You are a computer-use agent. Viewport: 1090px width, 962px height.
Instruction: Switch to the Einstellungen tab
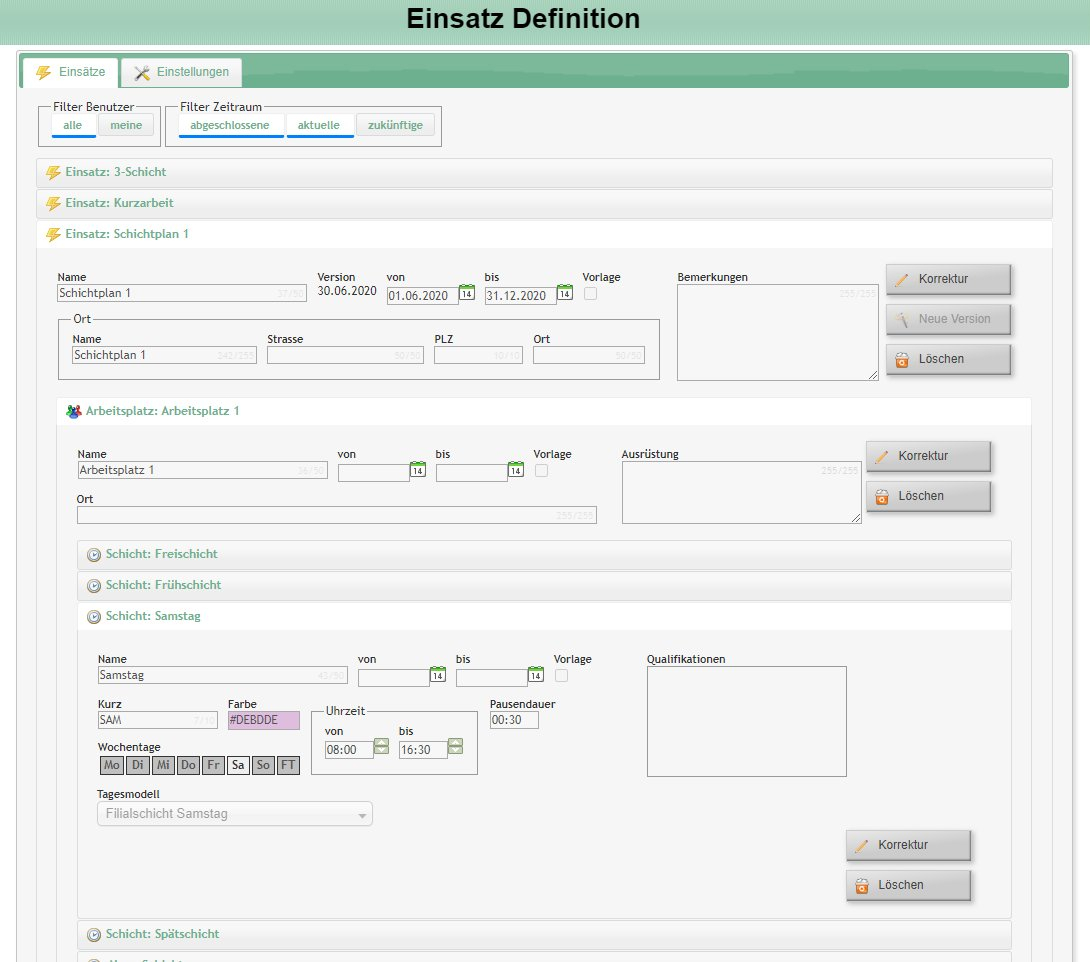181,72
